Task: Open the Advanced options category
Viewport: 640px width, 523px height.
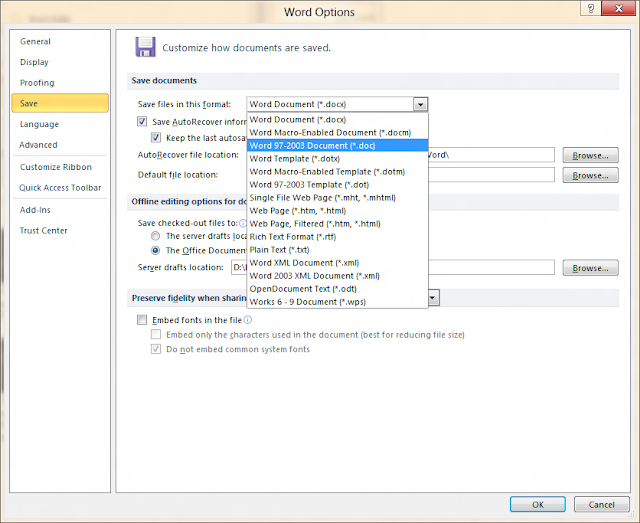Action: pos(60,145)
